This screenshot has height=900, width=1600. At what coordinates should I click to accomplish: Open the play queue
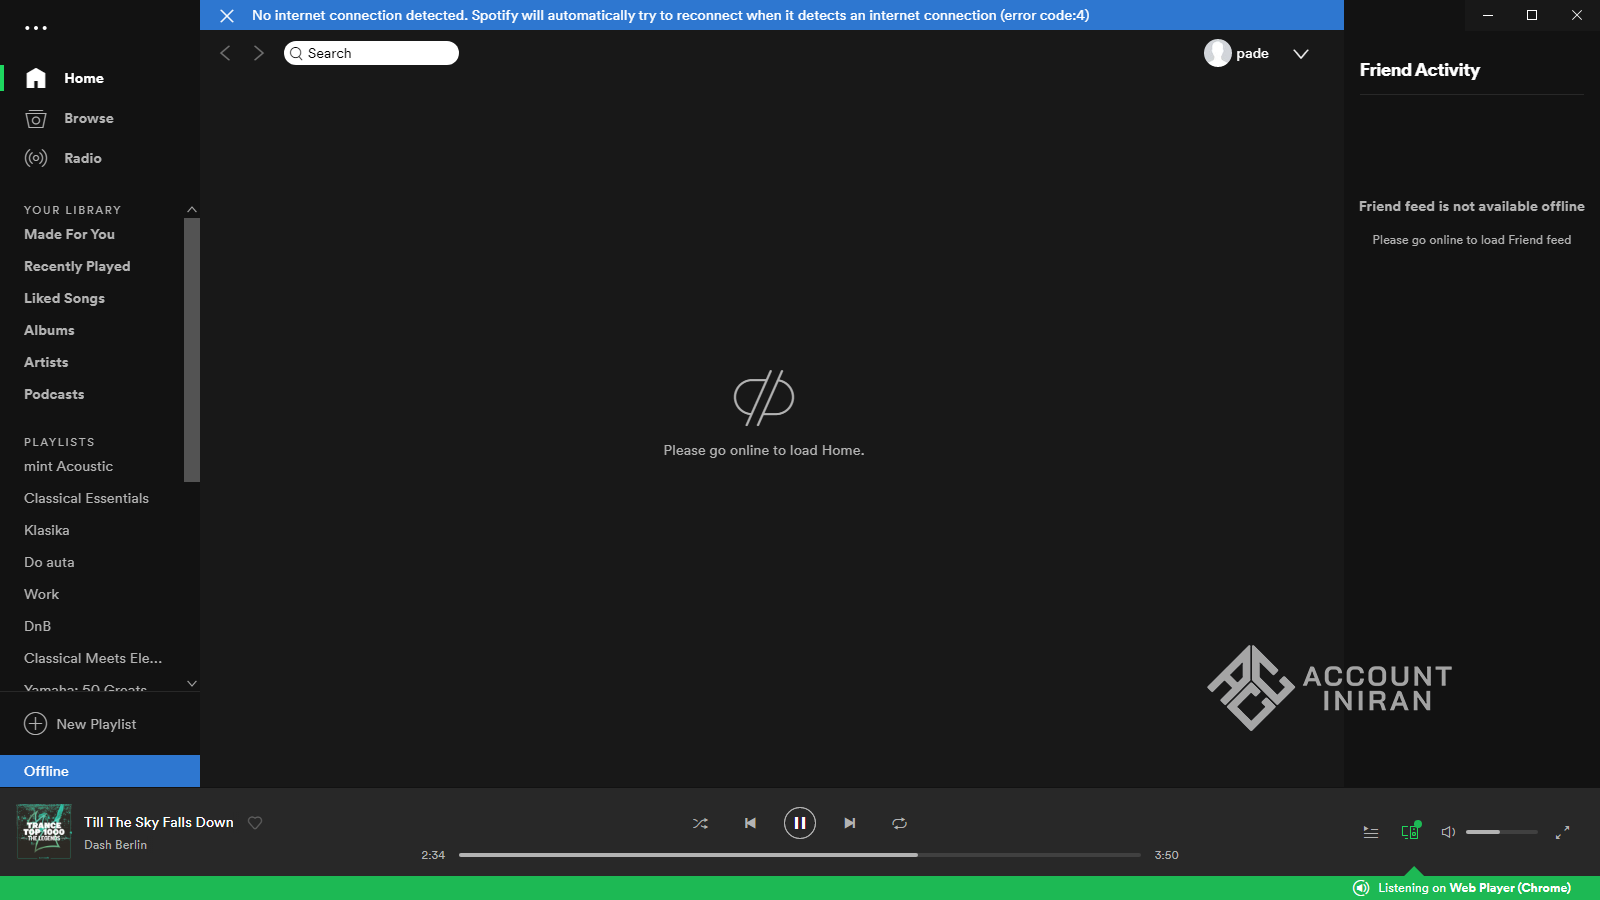coord(1371,832)
